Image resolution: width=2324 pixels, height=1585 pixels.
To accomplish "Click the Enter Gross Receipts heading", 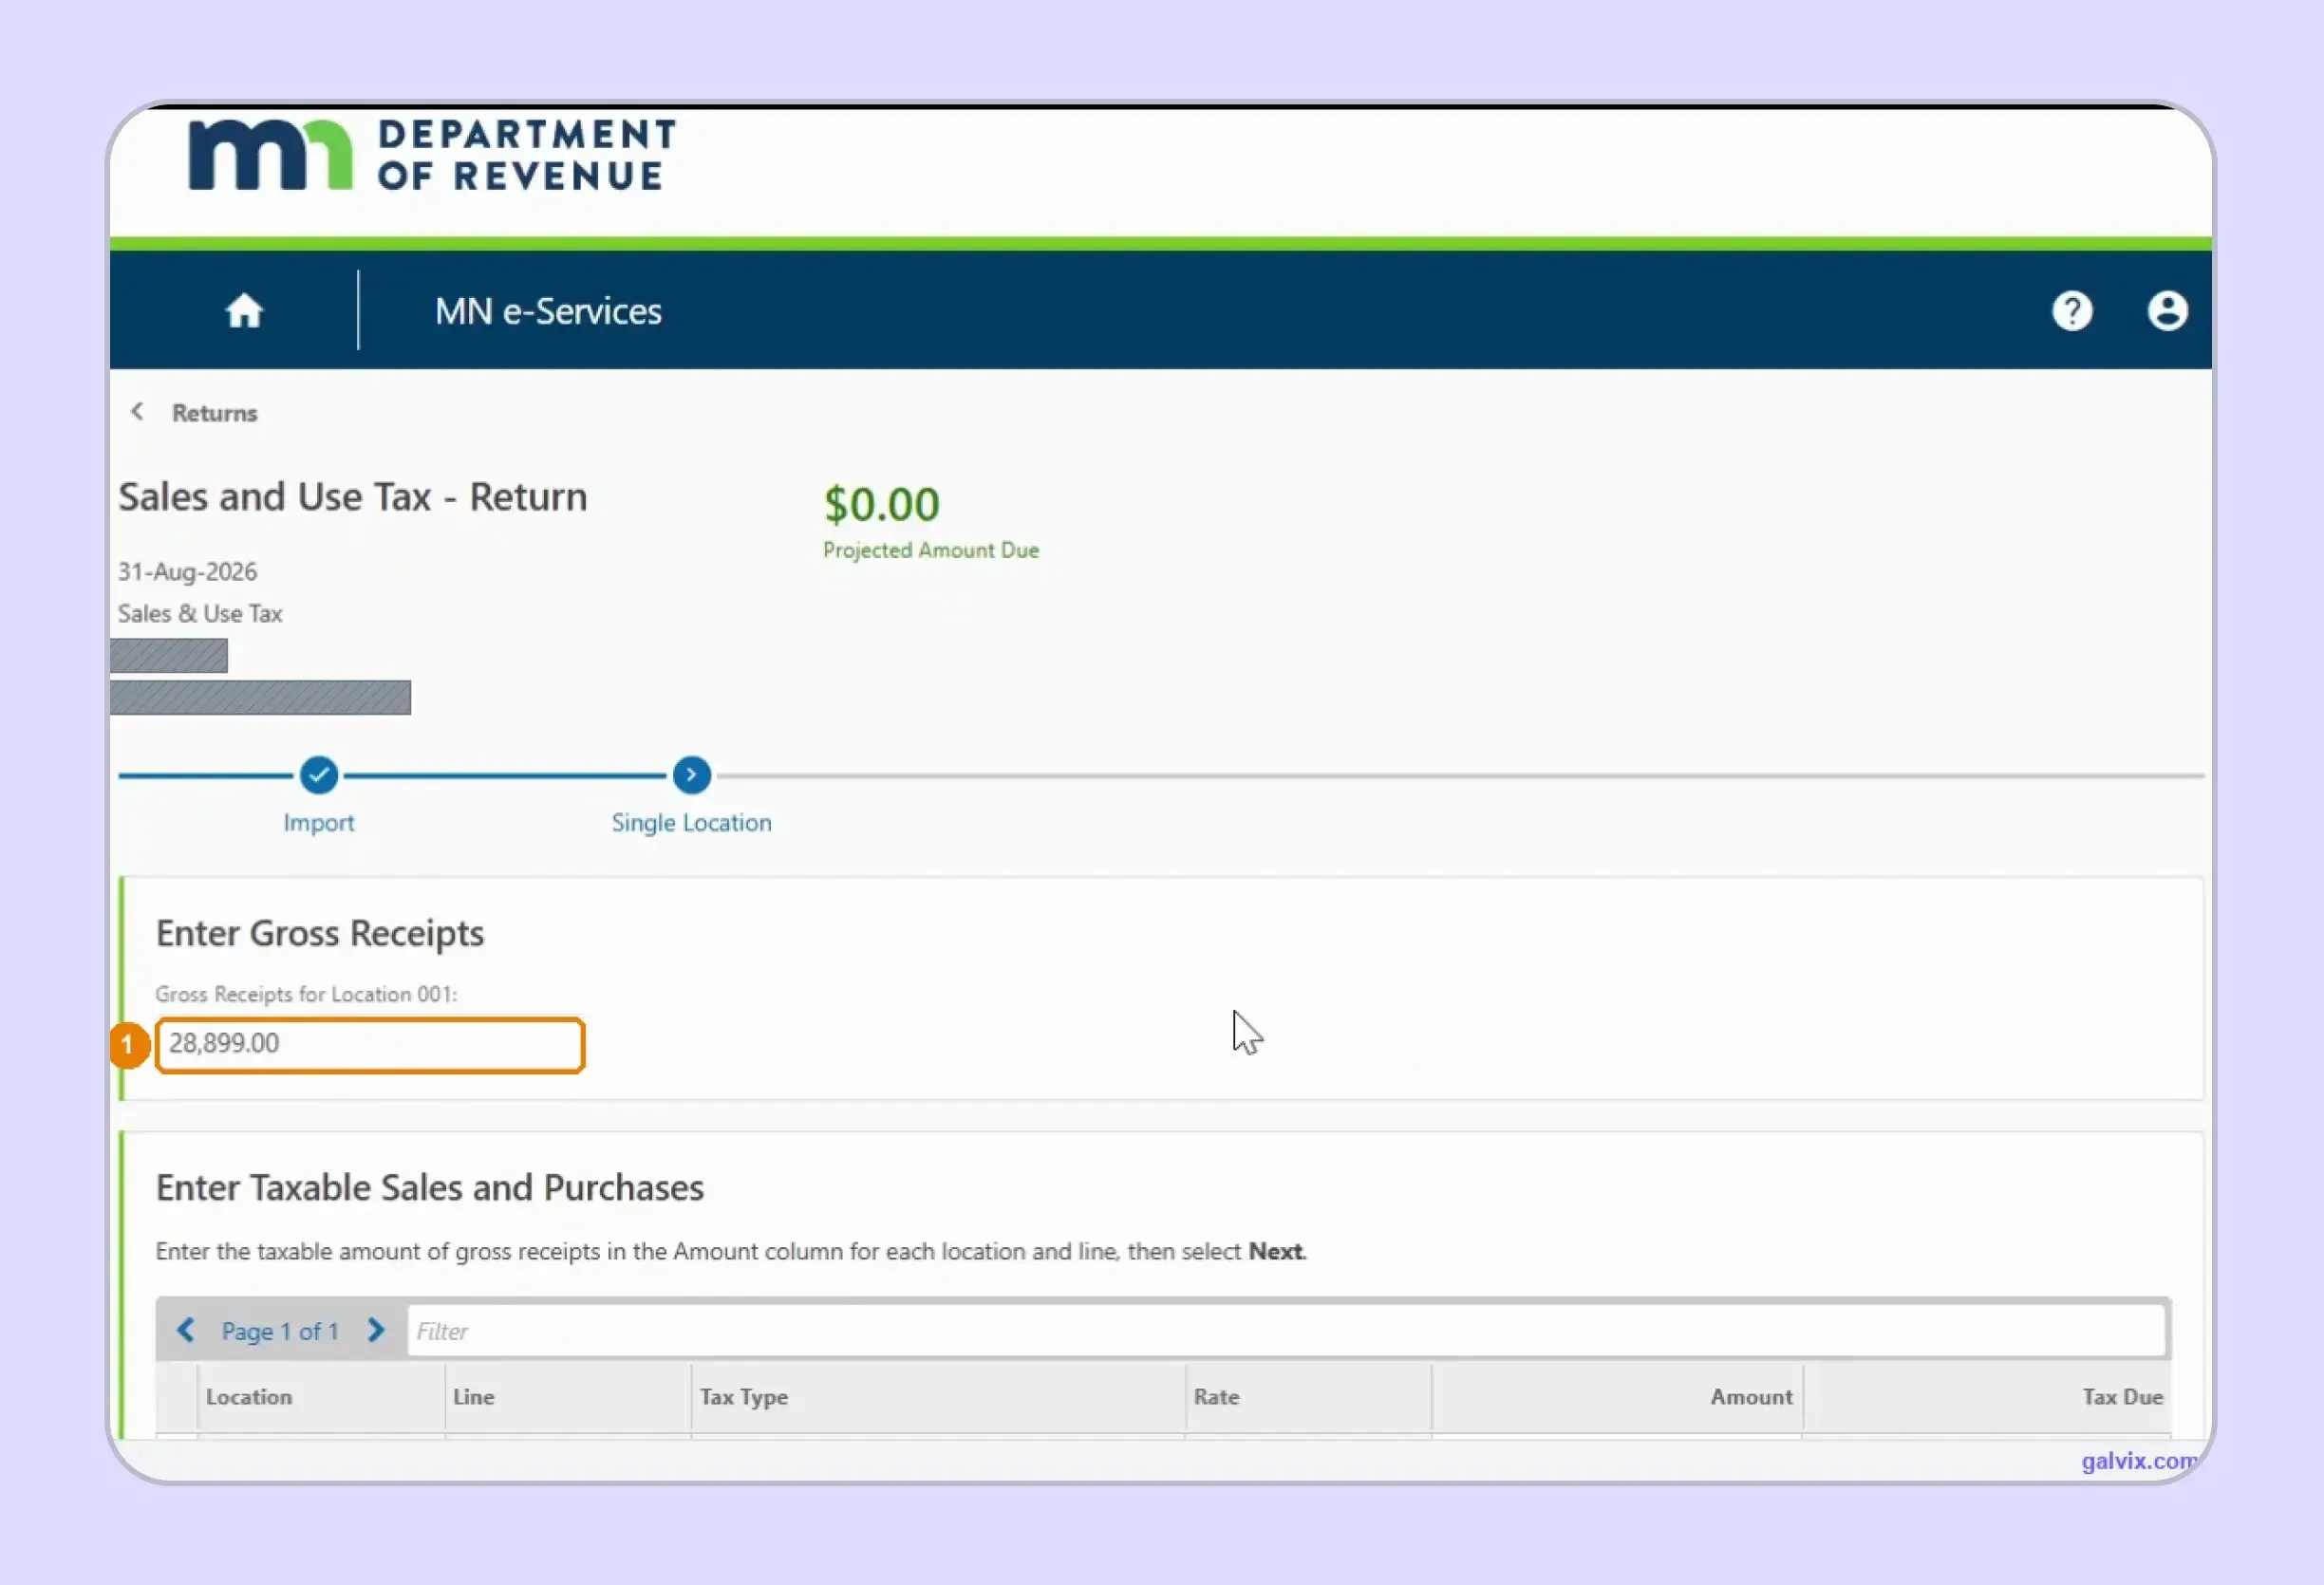I will pos(320,933).
